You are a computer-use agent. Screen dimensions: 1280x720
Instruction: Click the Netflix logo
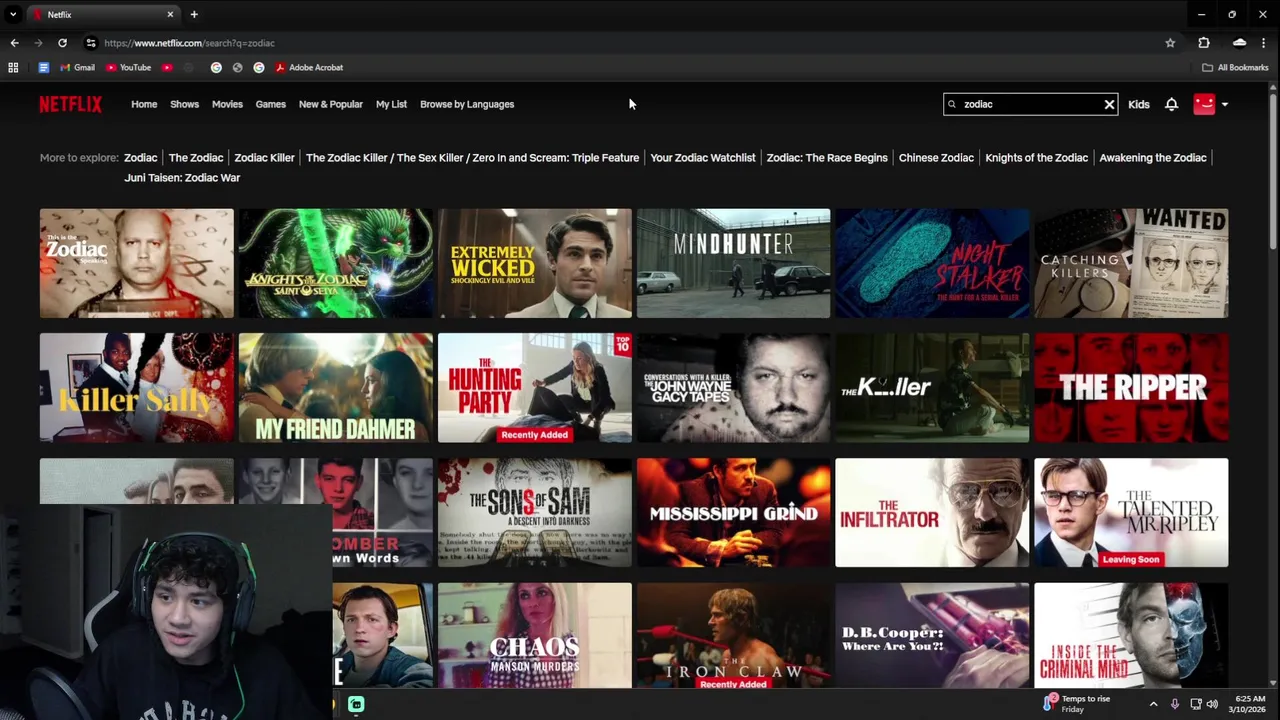pyautogui.click(x=70, y=104)
